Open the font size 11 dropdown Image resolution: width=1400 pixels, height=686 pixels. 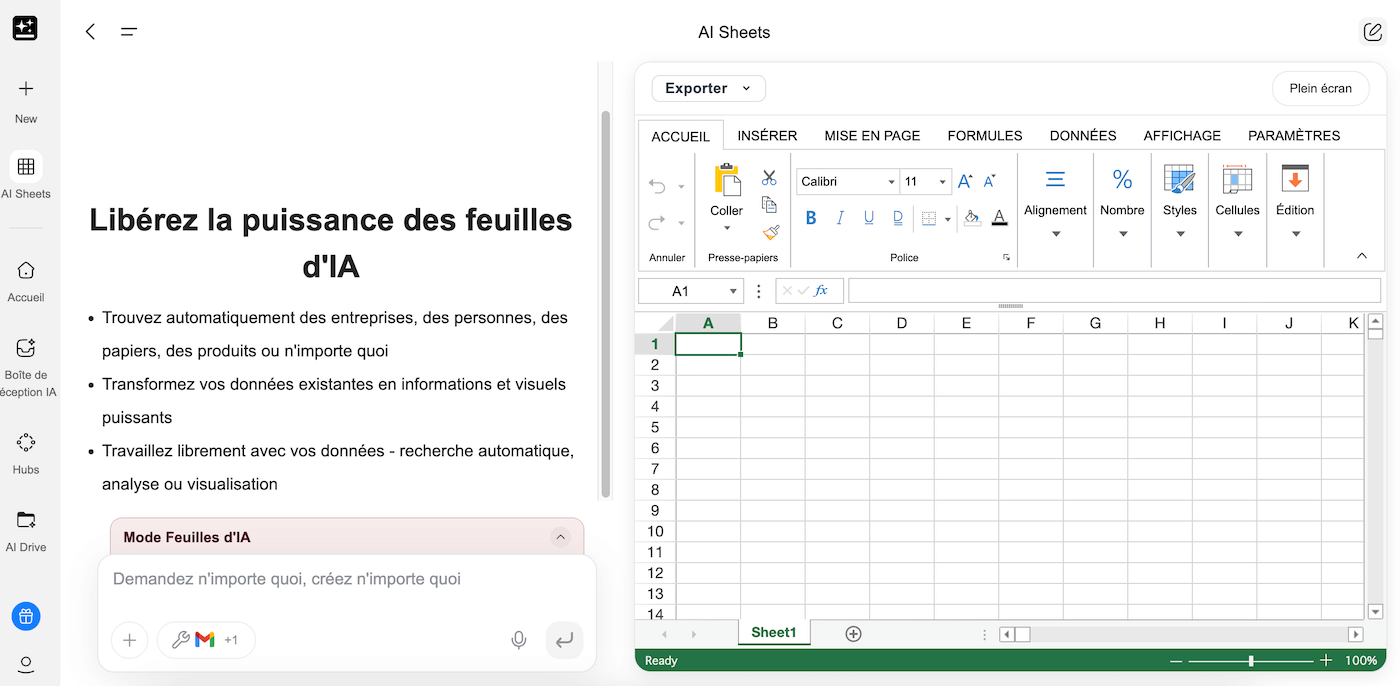pyautogui.click(x=942, y=182)
